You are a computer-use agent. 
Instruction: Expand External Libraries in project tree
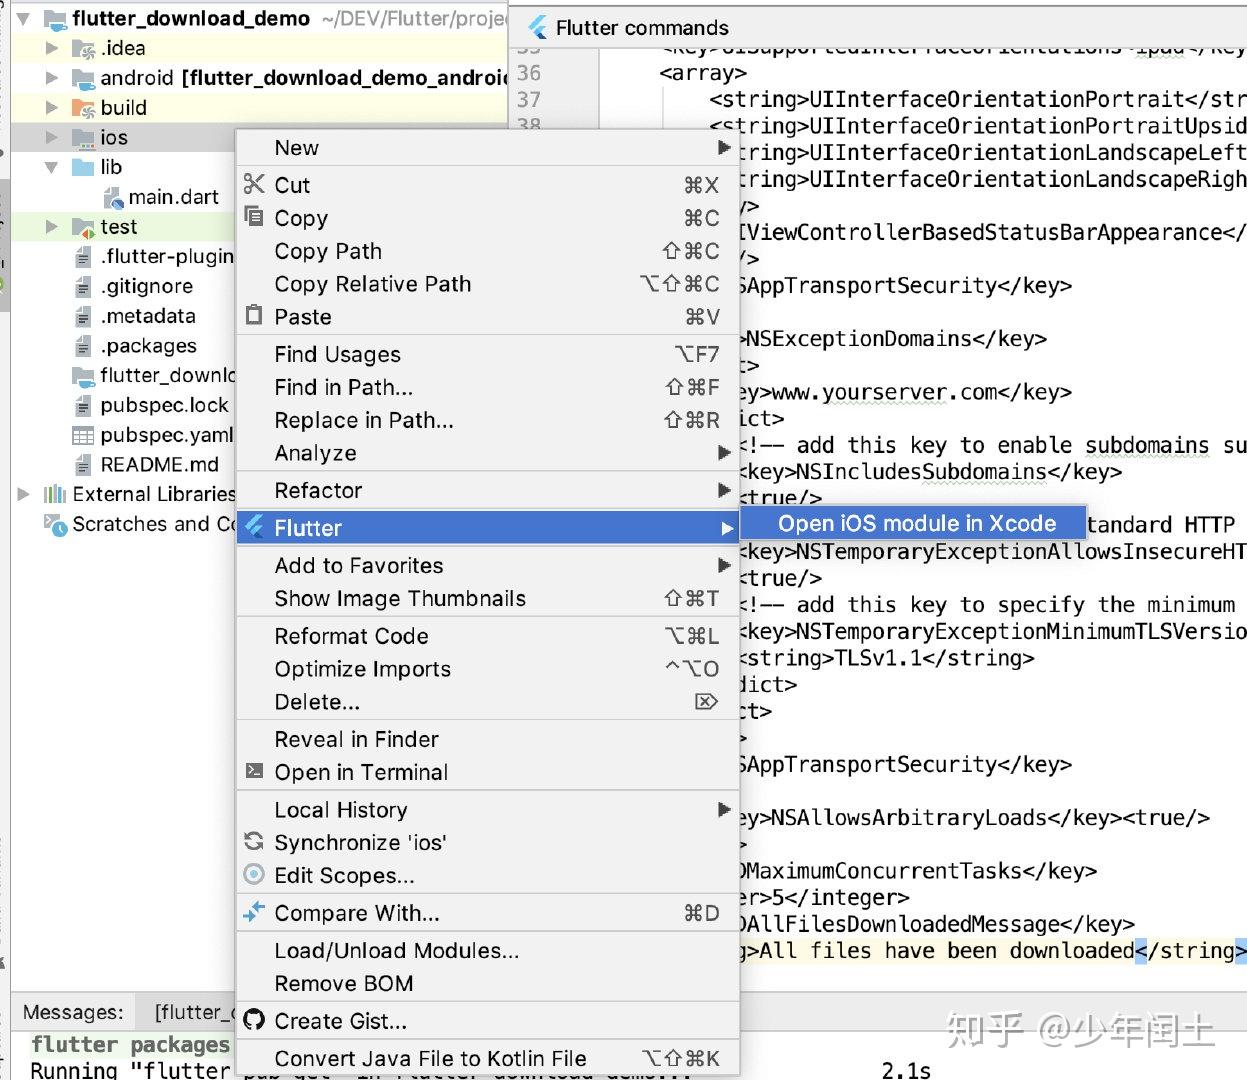click(x=24, y=493)
